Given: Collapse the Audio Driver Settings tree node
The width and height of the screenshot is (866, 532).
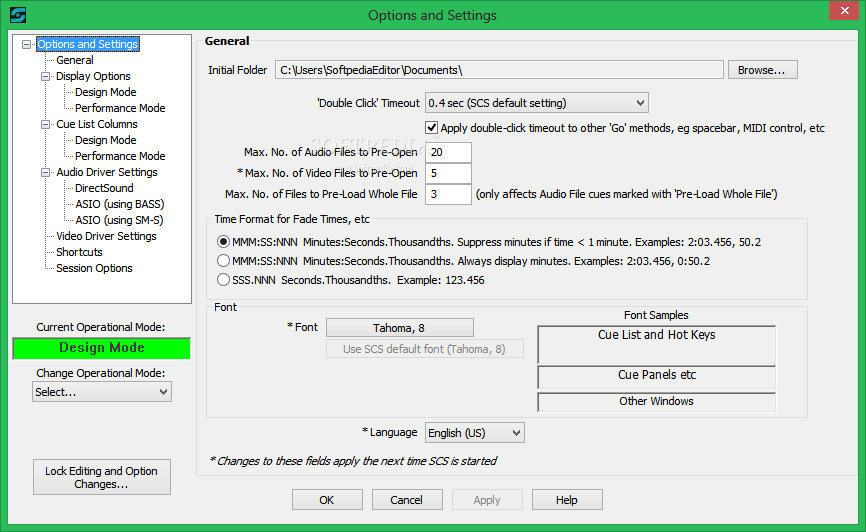Looking at the screenshot, I should [x=45, y=172].
